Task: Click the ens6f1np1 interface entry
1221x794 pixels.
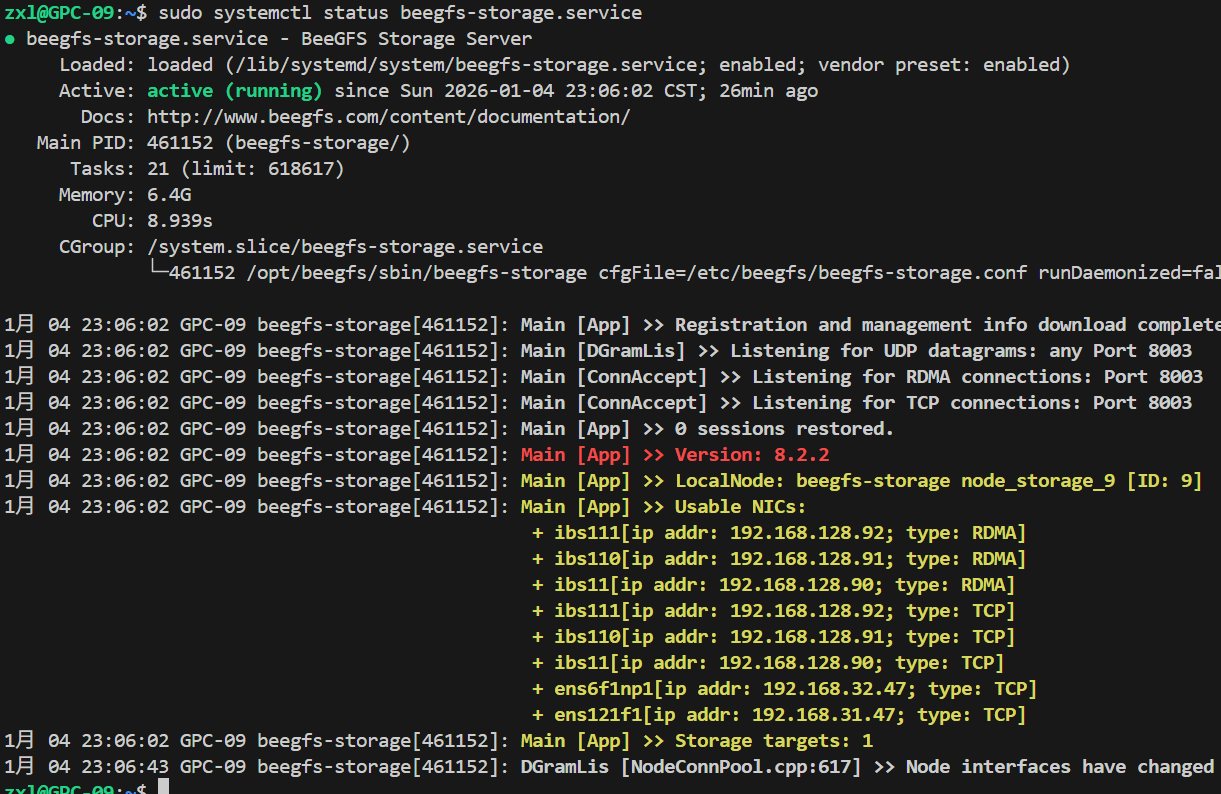Action: [x=784, y=689]
